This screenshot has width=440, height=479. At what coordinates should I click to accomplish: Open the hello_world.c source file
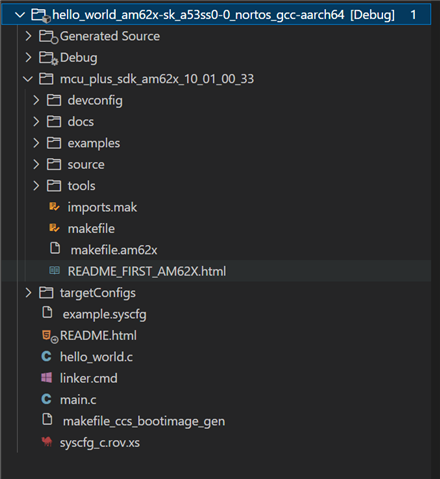click(x=96, y=357)
